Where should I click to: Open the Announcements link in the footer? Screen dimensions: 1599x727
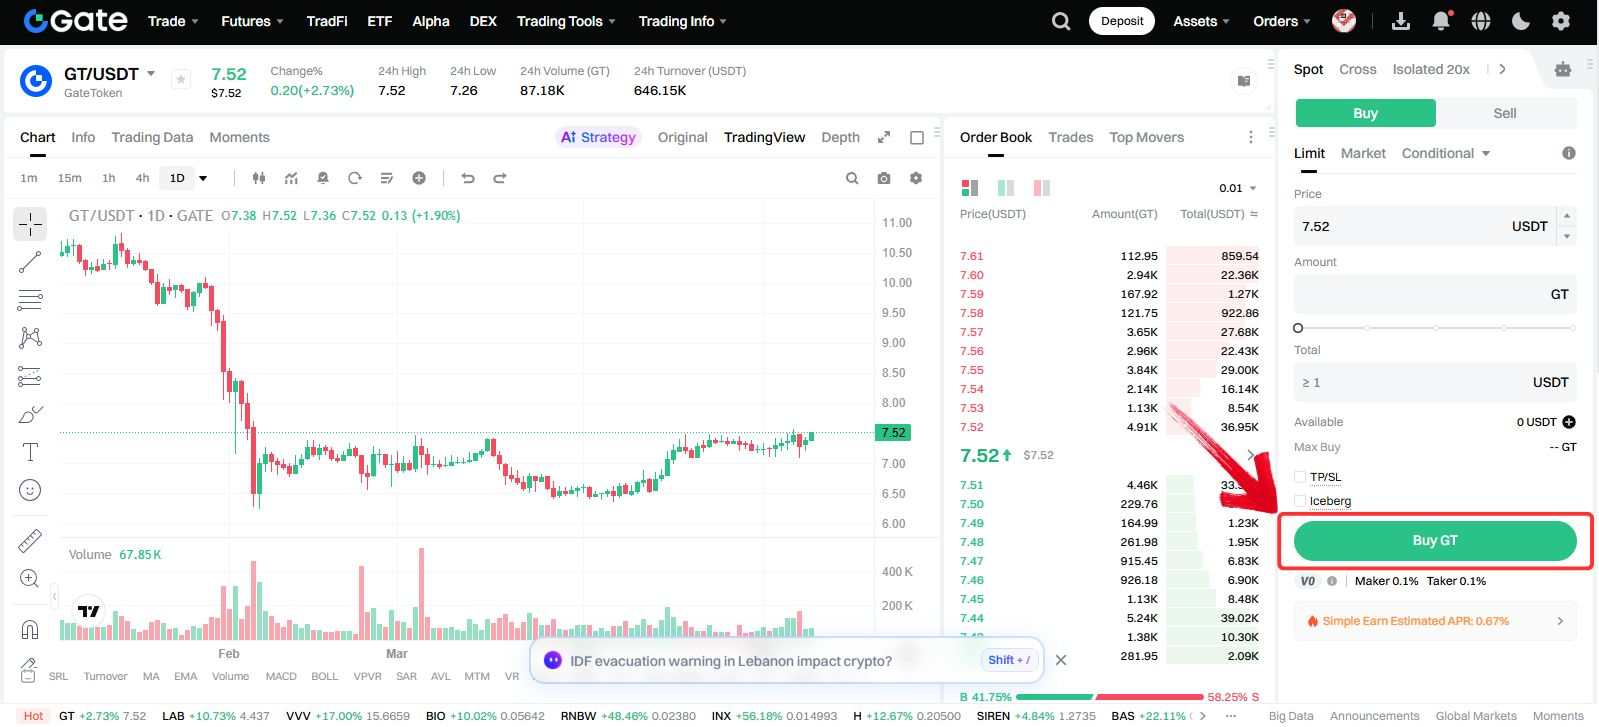(1374, 716)
